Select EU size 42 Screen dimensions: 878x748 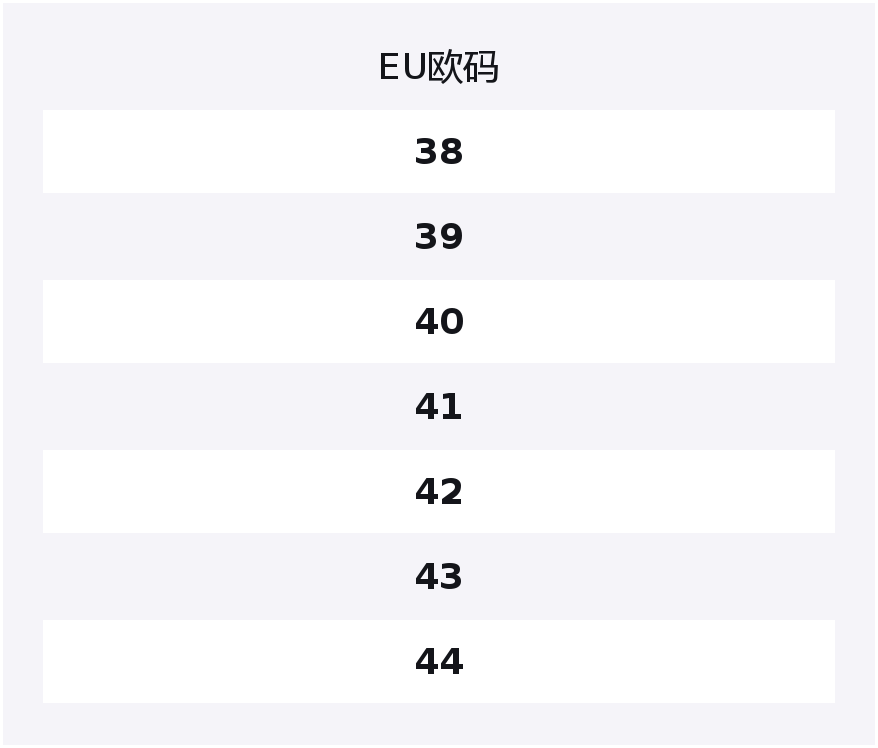tap(439, 492)
